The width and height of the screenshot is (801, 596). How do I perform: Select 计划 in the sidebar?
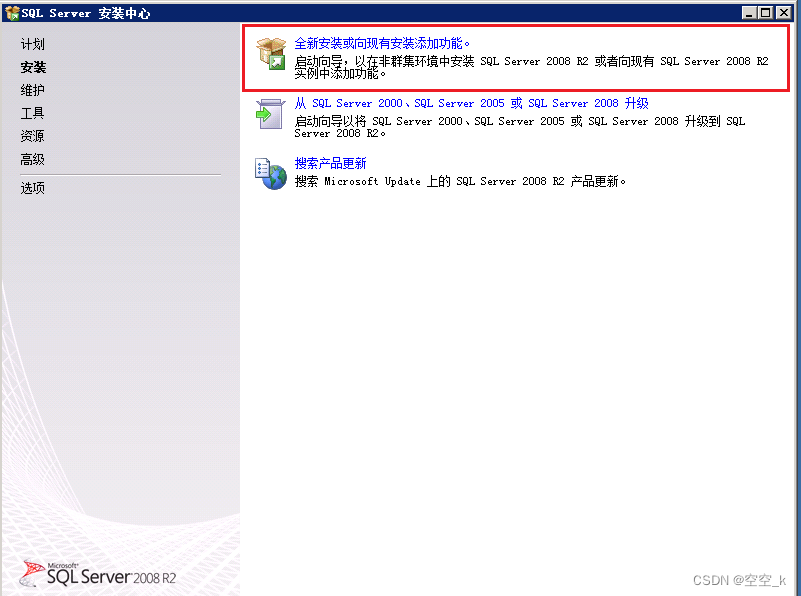(31, 43)
